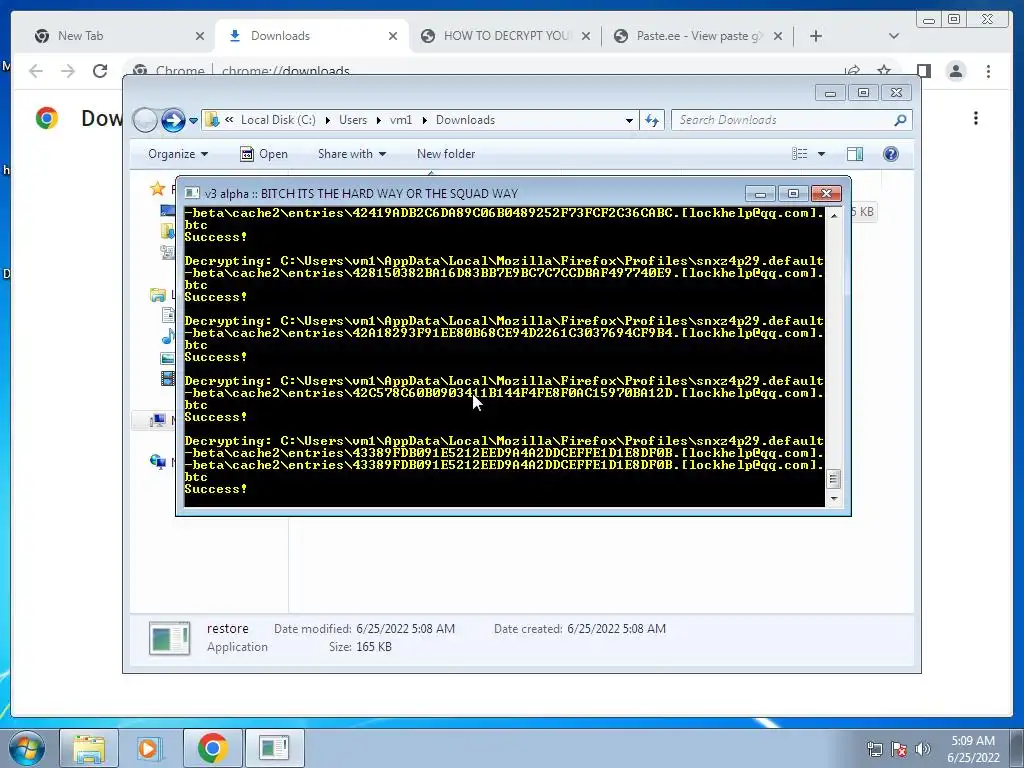The width and height of the screenshot is (1024, 768).
Task: Open volume control in system tray
Action: tap(923, 749)
